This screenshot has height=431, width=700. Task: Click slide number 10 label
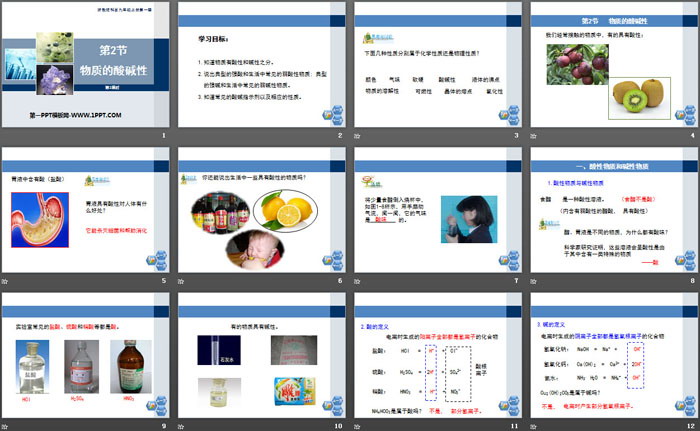338,426
